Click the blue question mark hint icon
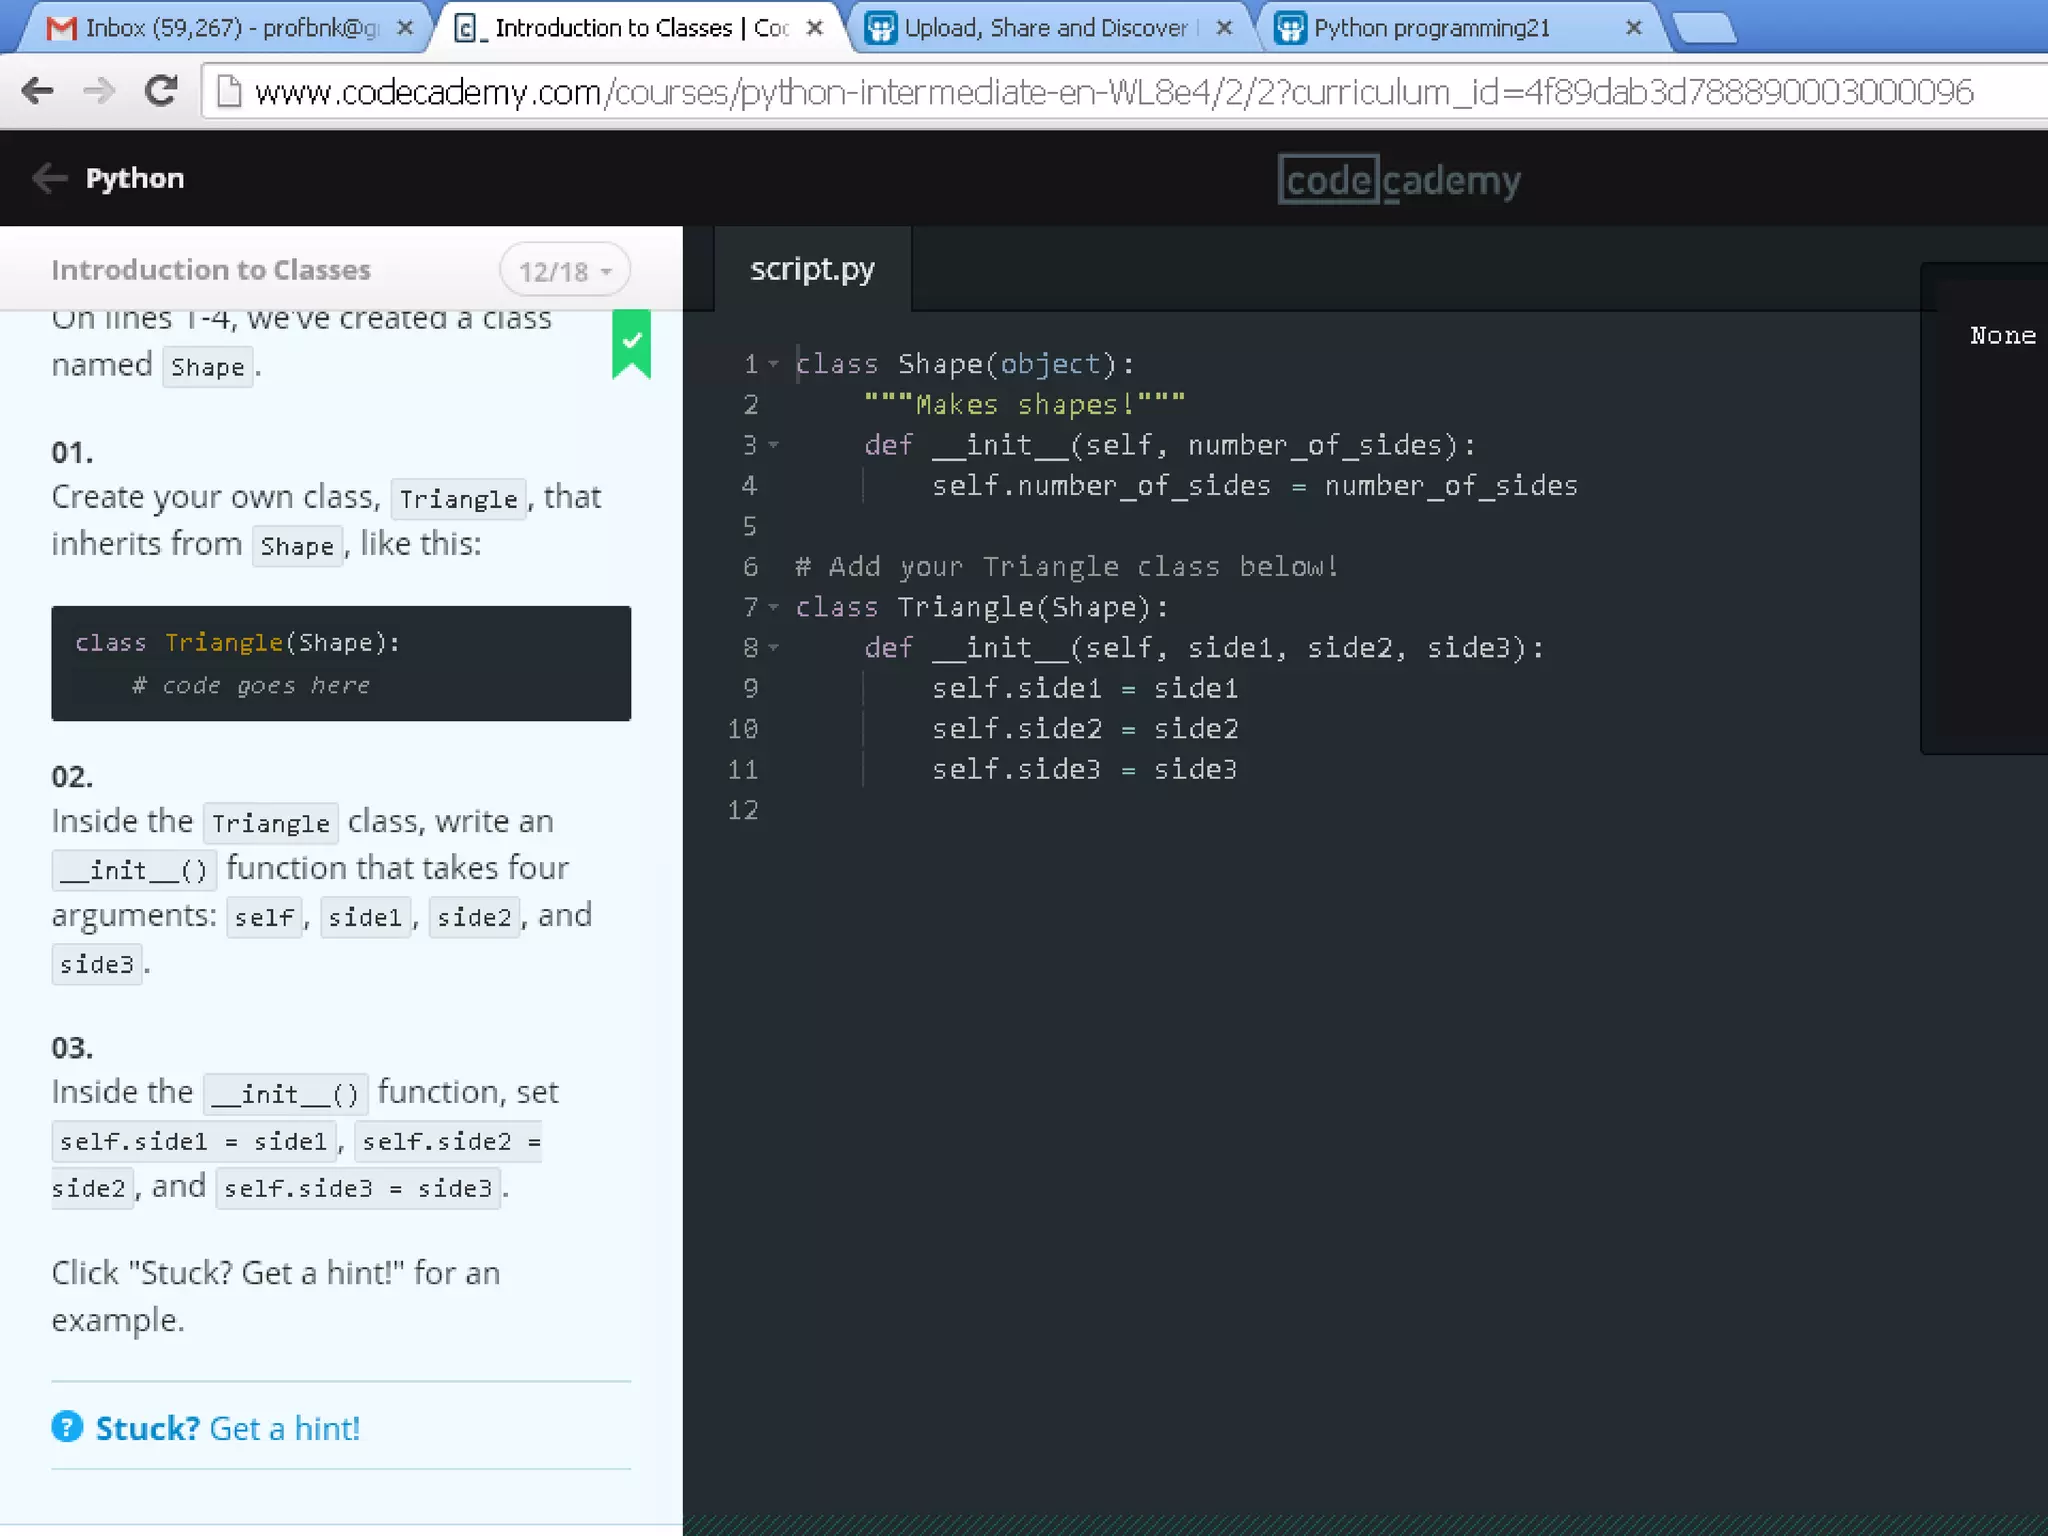 point(67,1427)
